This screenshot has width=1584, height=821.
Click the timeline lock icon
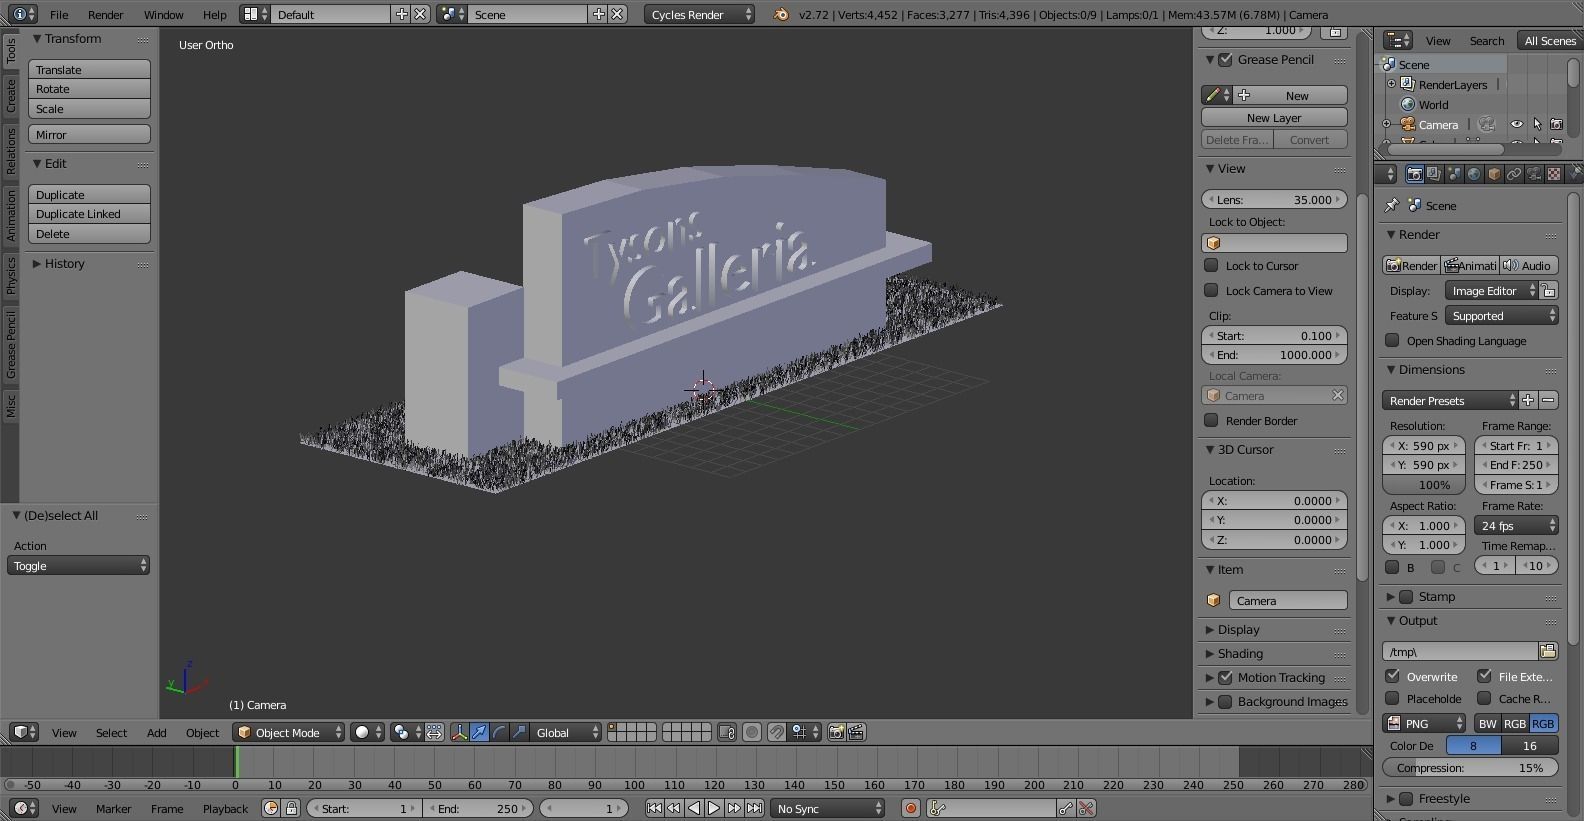[291, 808]
